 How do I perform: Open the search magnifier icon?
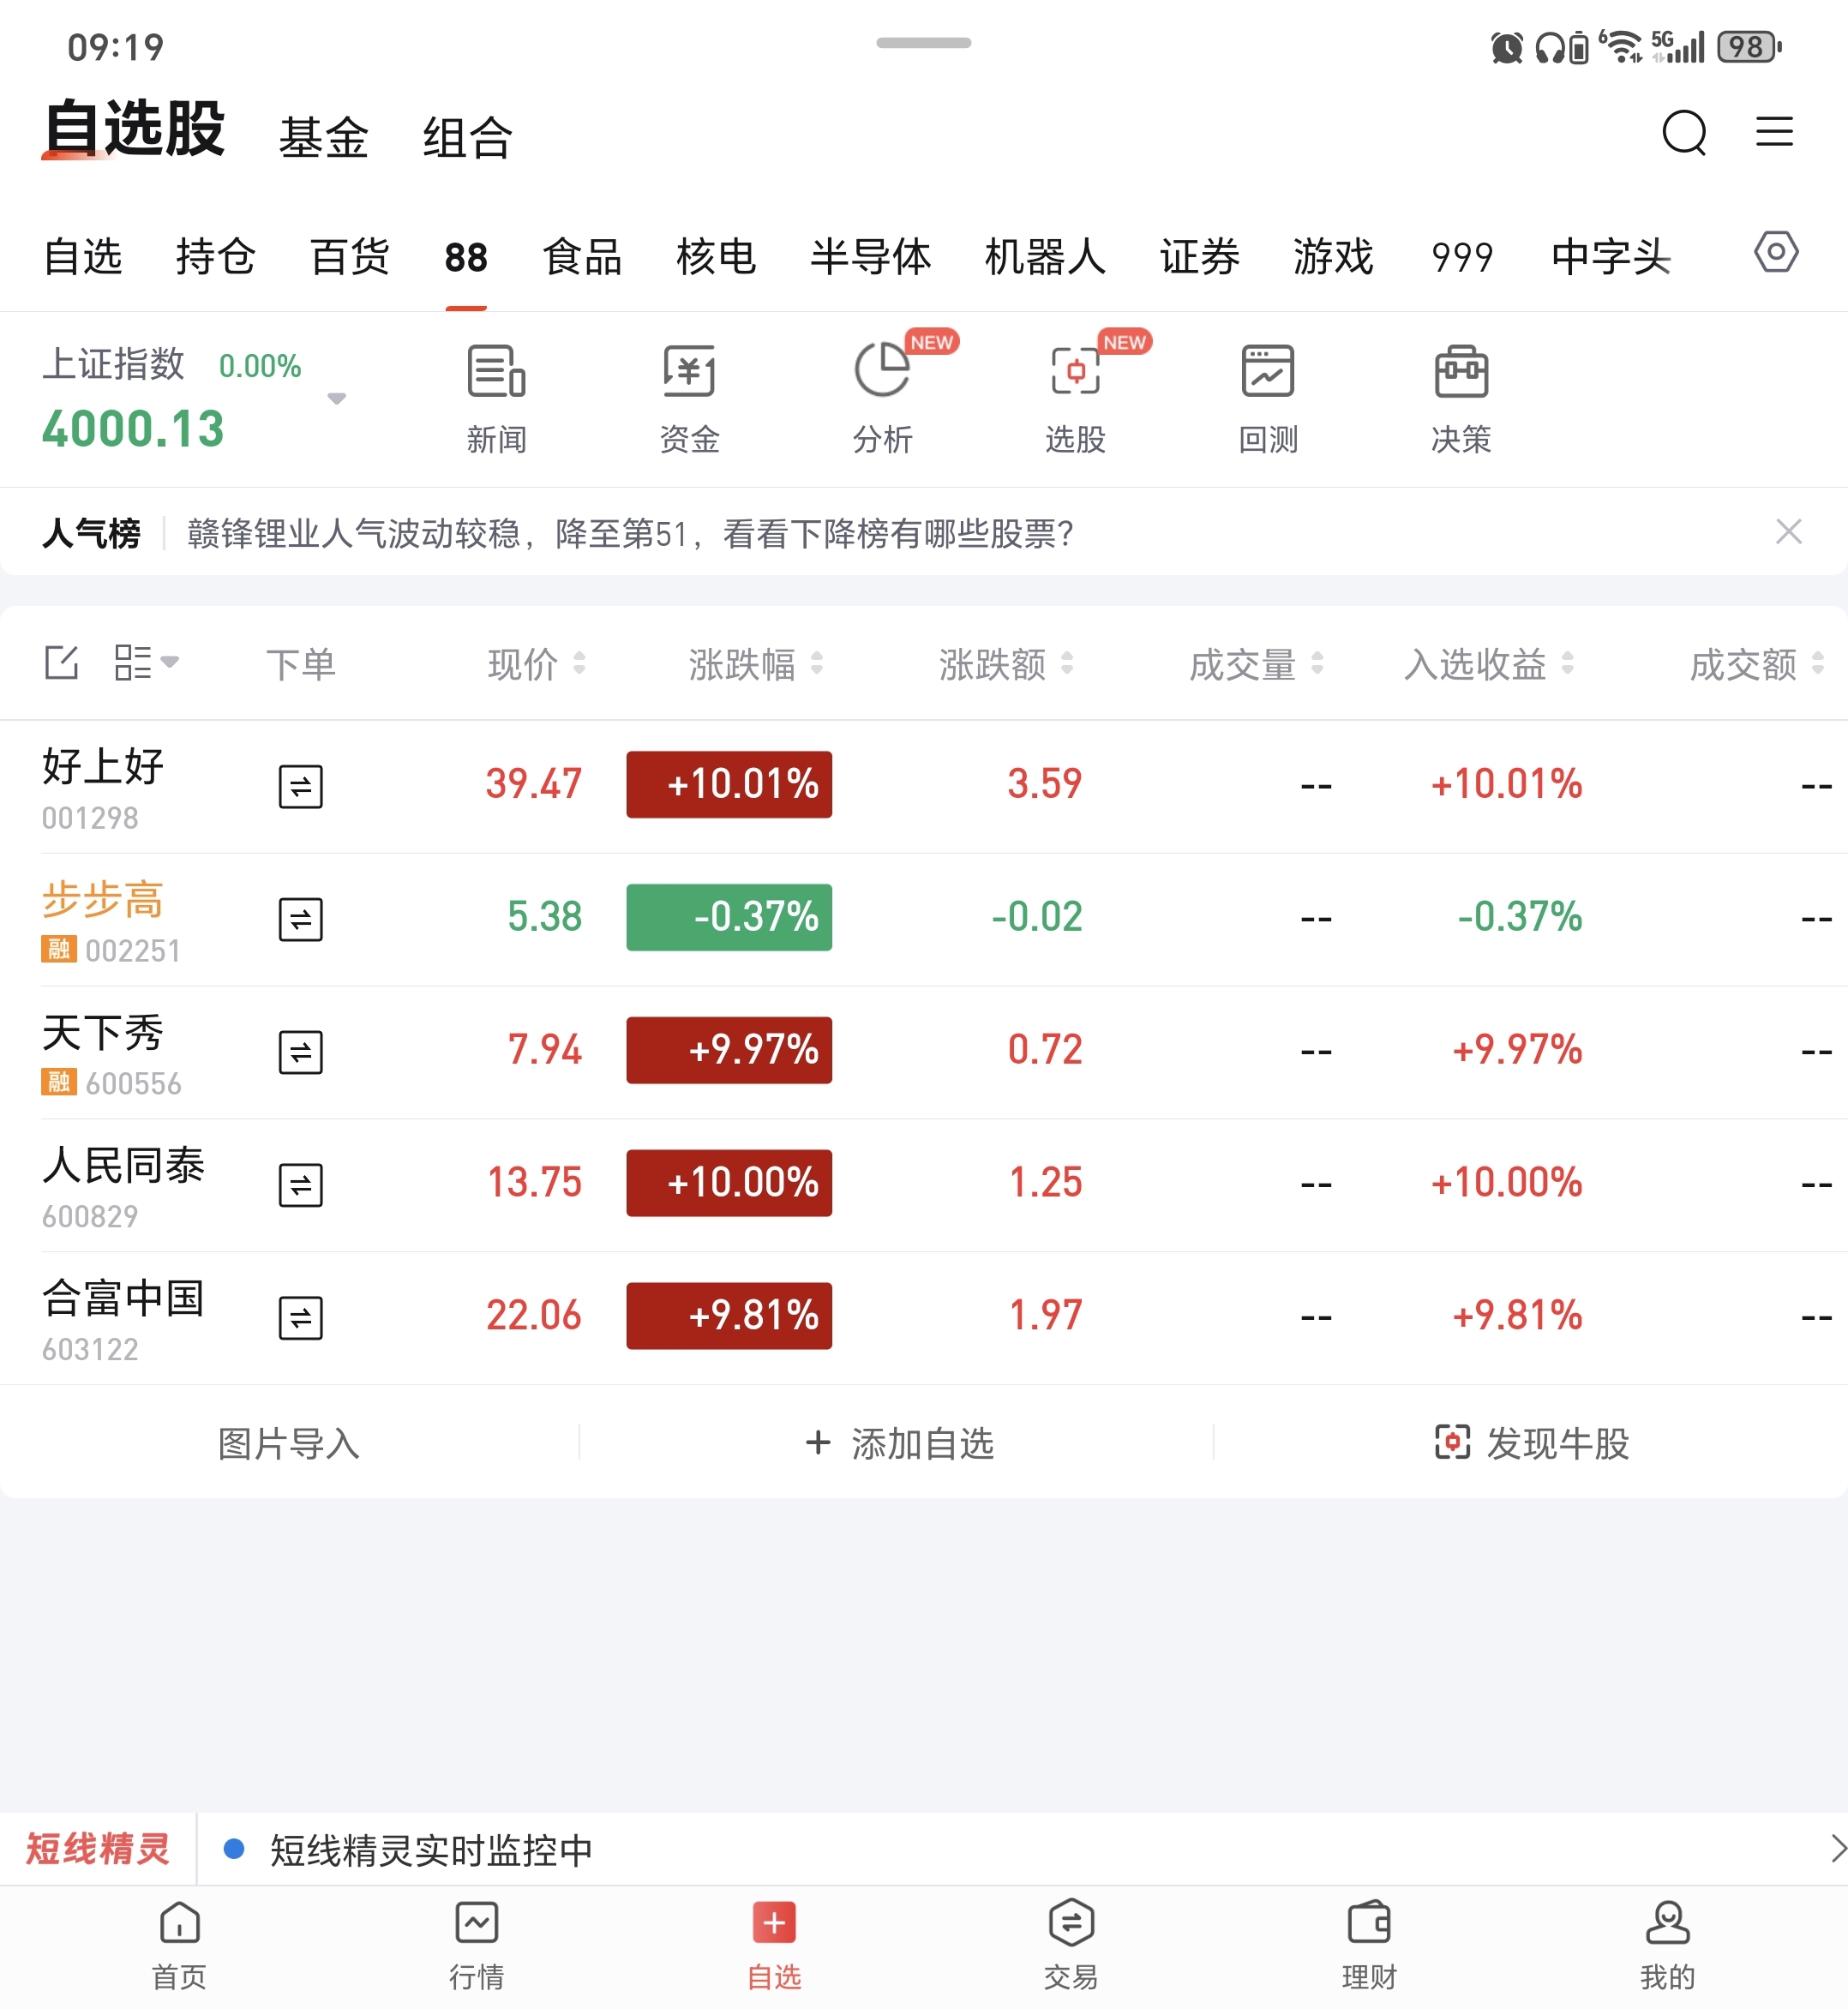[1683, 132]
